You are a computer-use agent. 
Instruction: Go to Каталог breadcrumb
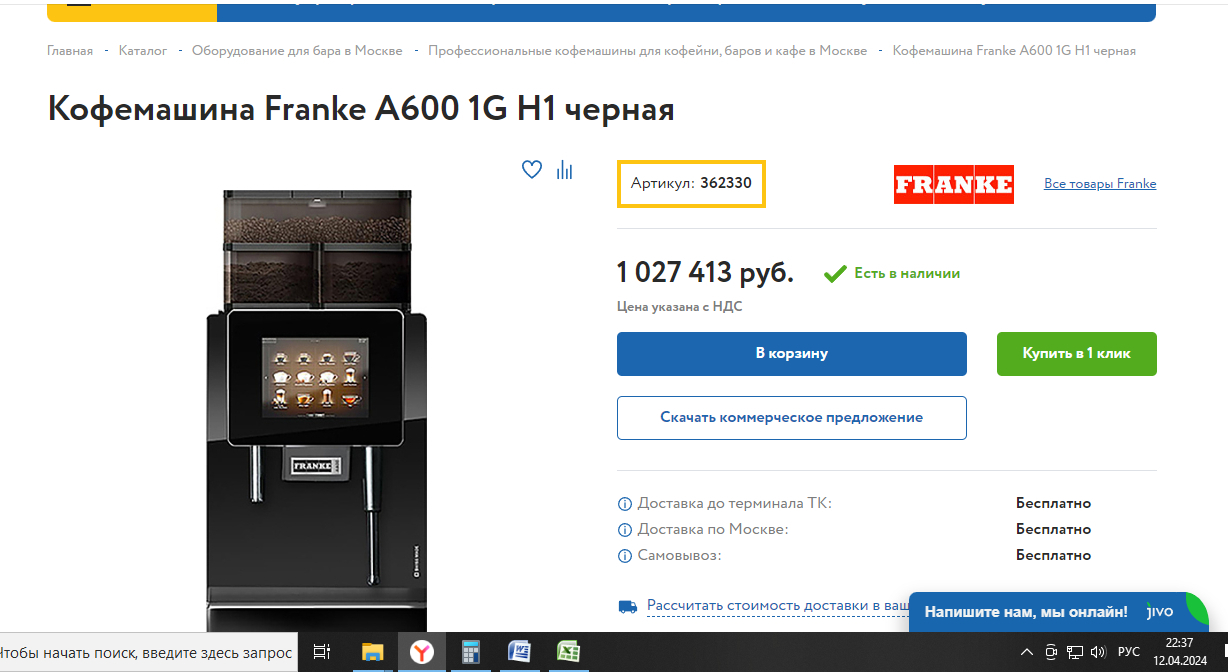(143, 50)
